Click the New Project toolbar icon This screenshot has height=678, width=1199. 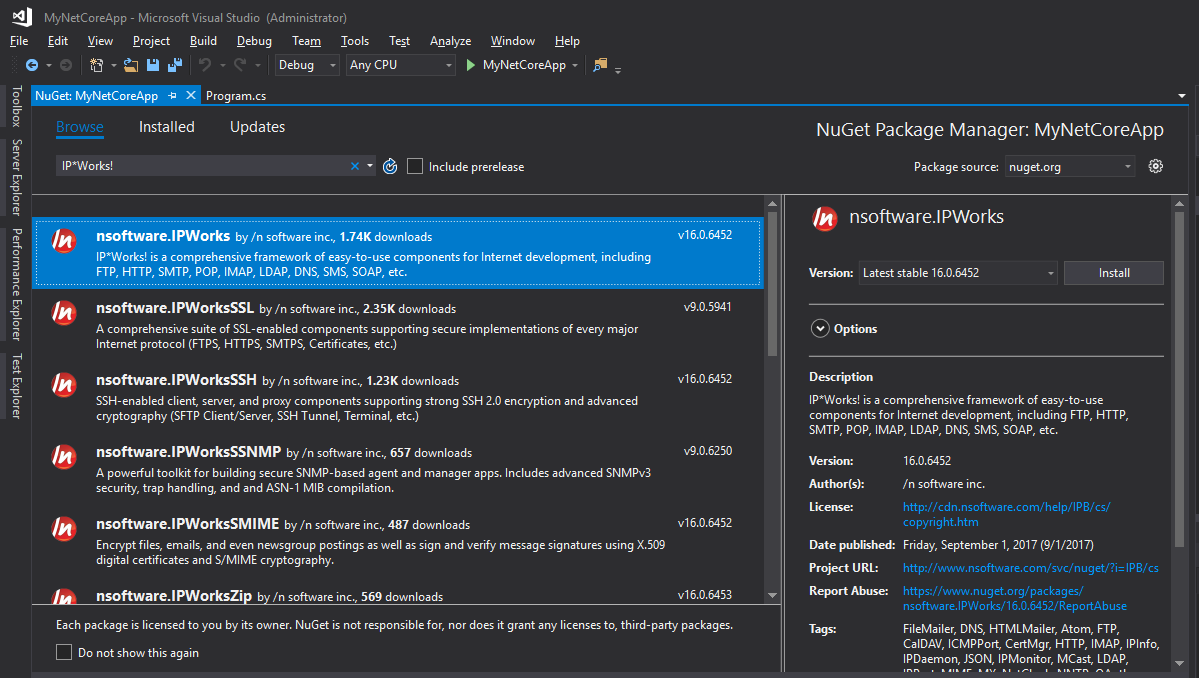[96, 66]
